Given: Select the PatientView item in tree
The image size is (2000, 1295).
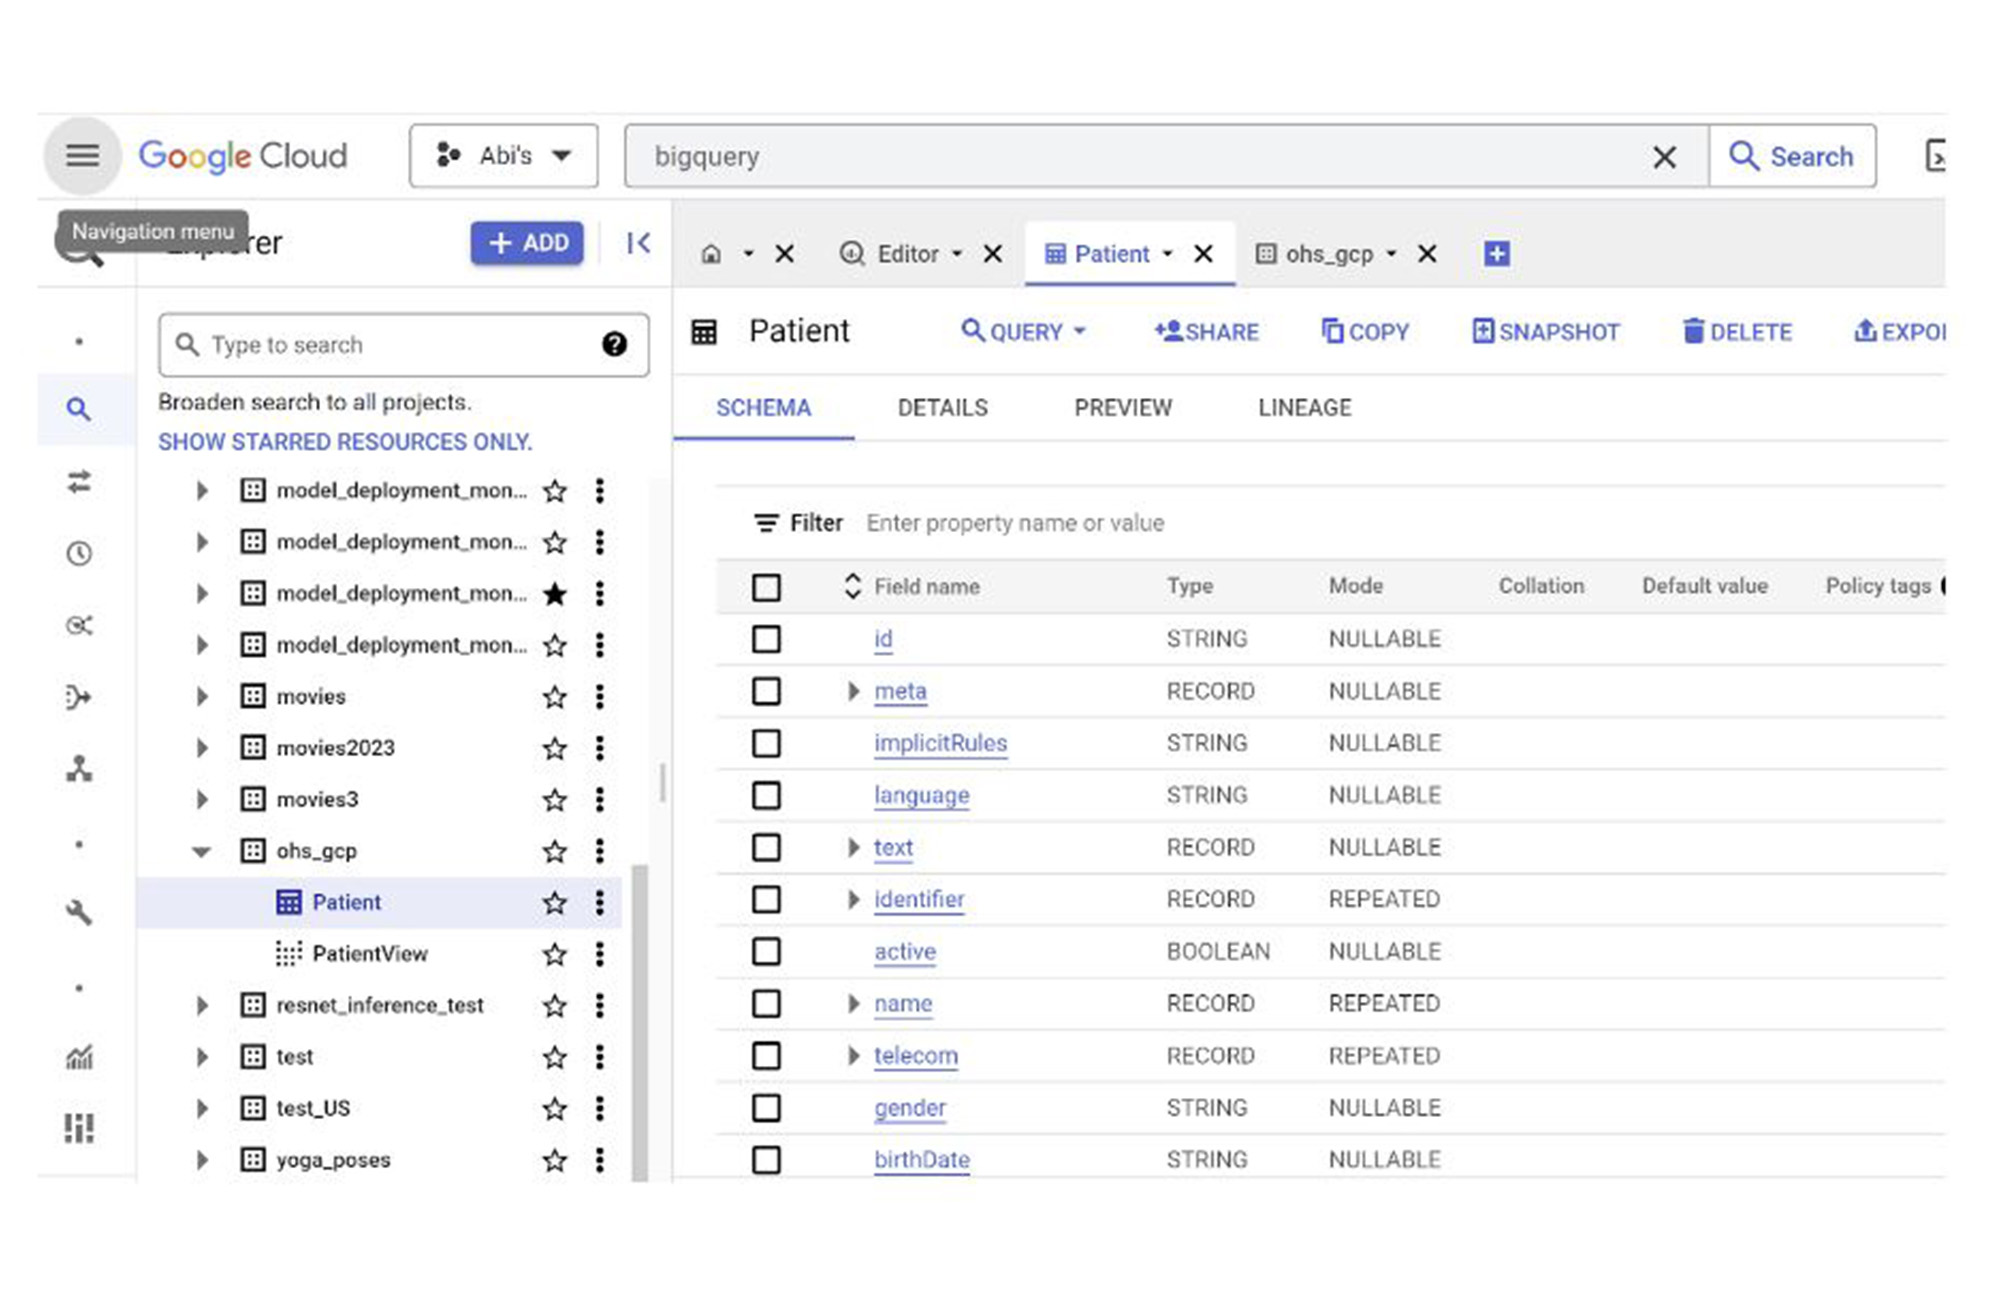Looking at the screenshot, I should click(369, 954).
